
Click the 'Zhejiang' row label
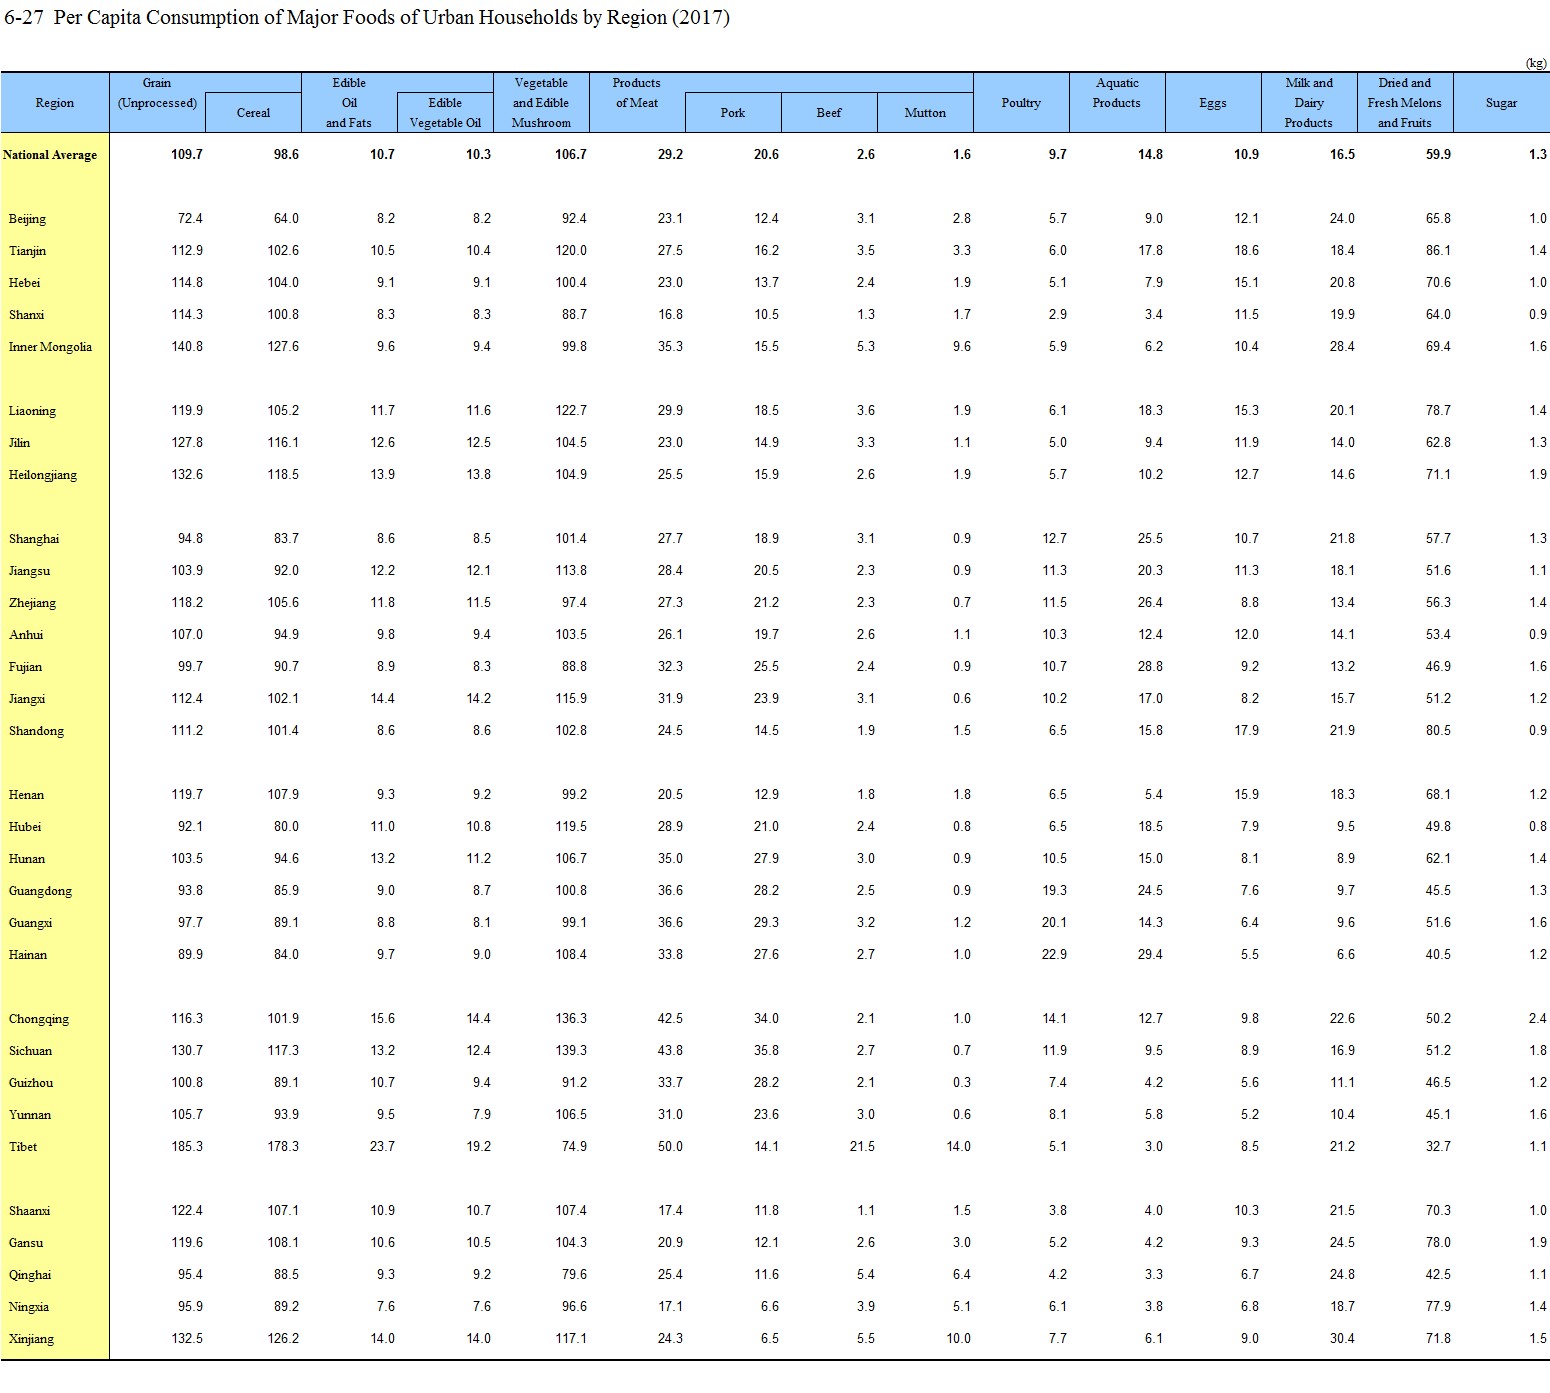[32, 603]
